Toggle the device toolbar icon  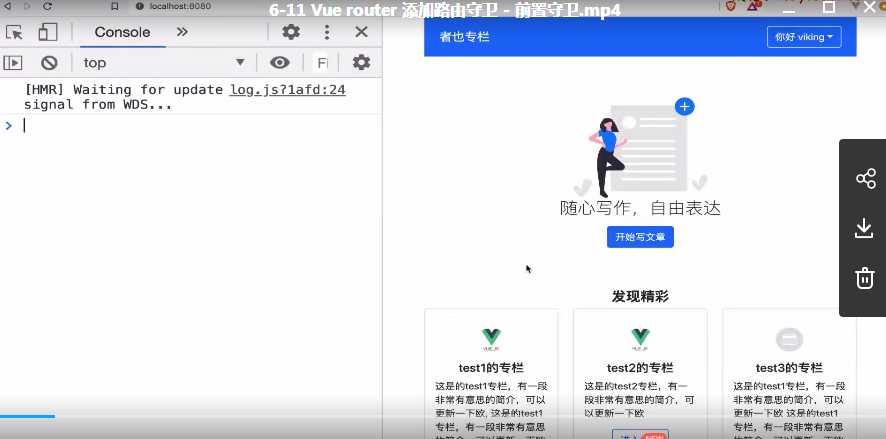47,32
